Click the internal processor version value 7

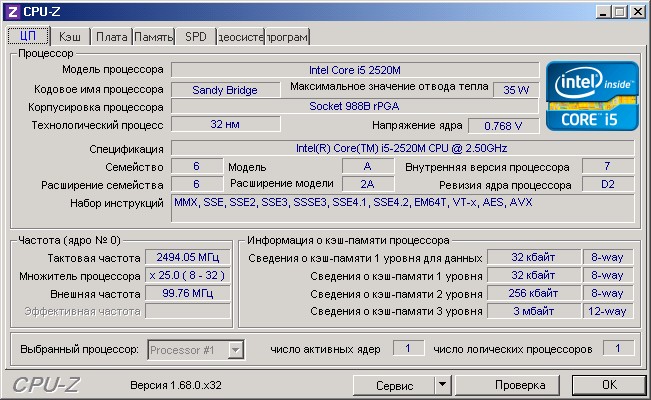coord(608,166)
